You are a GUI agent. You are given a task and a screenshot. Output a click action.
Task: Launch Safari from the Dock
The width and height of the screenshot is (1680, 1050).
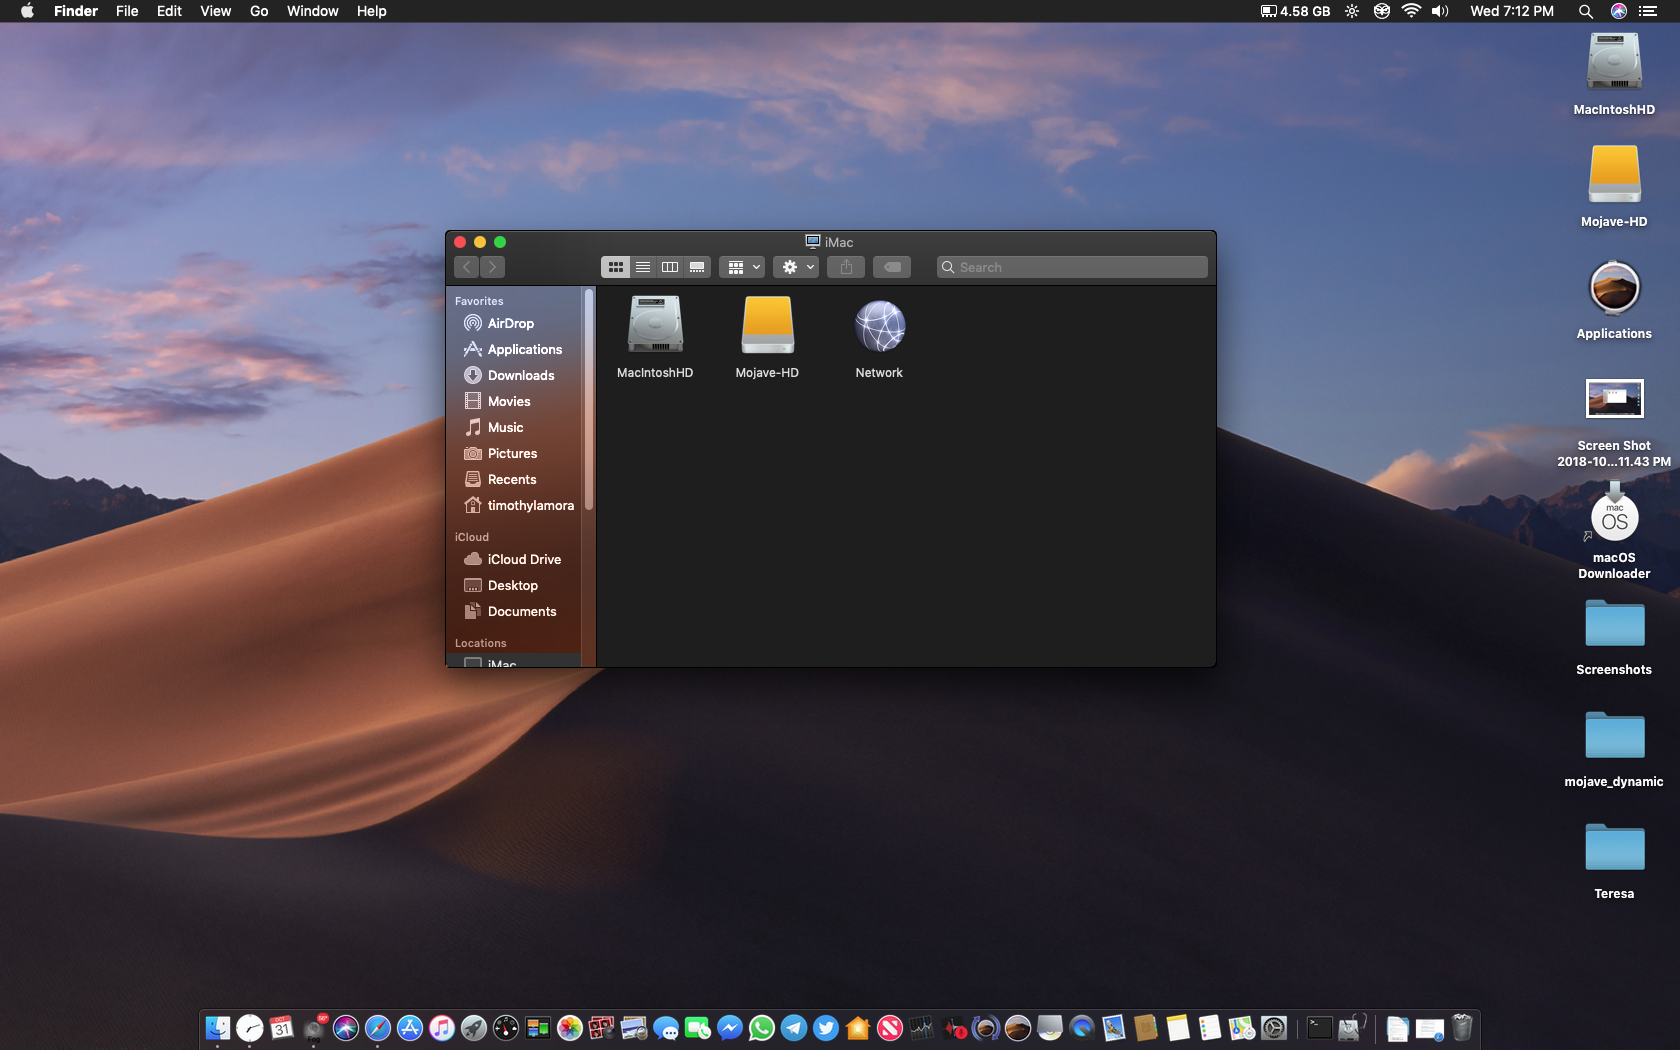click(x=378, y=1028)
